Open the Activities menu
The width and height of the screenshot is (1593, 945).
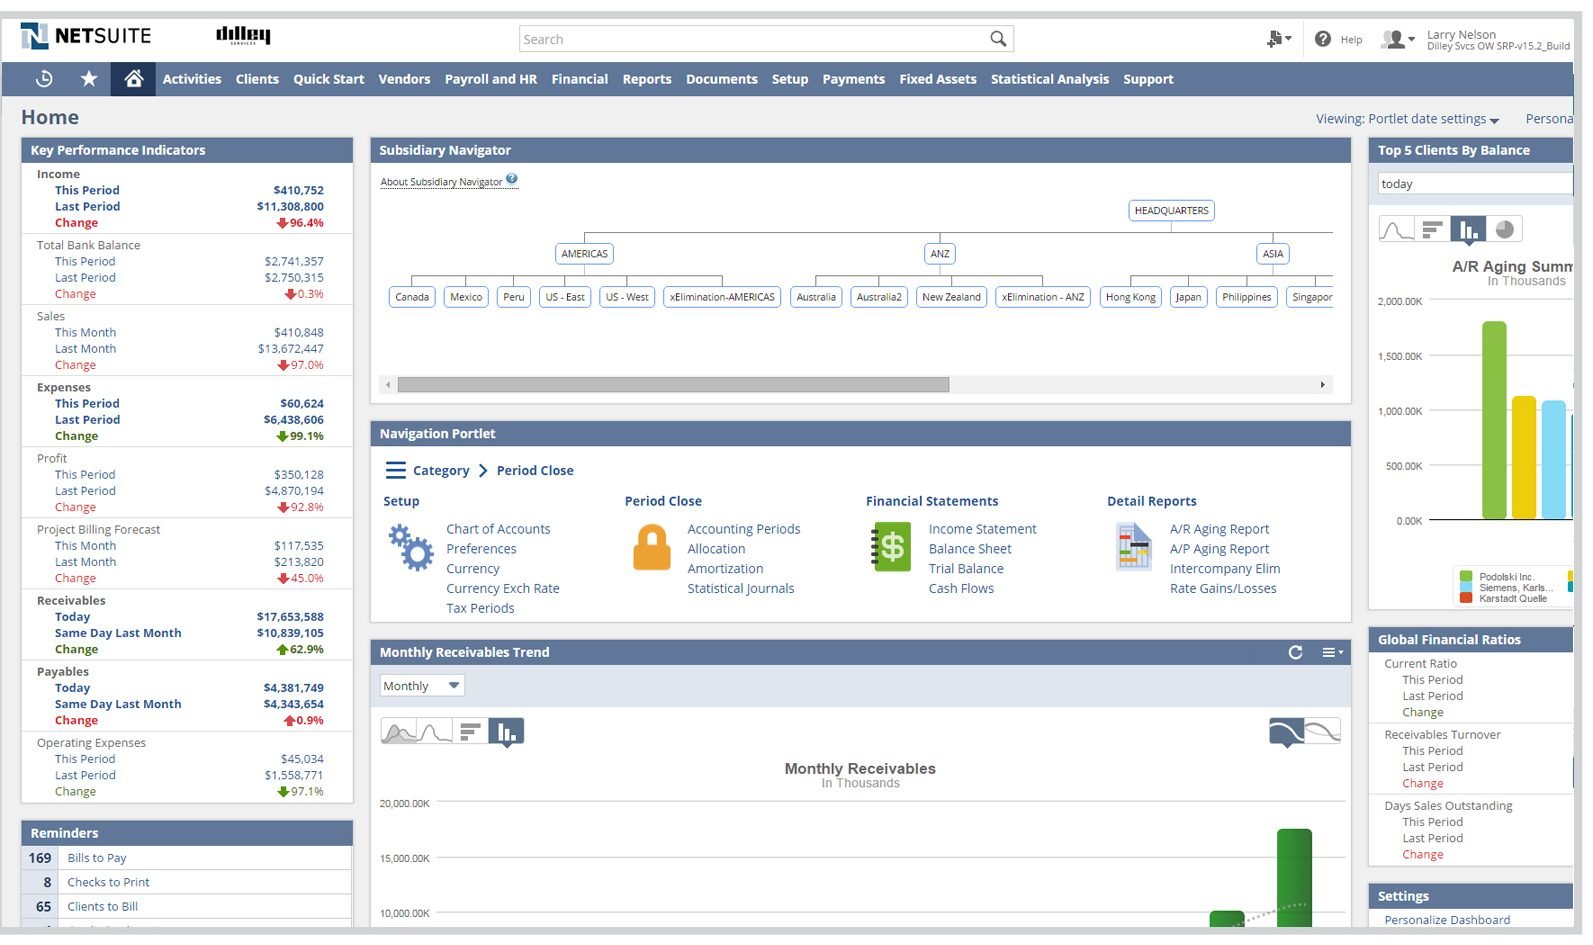192,79
